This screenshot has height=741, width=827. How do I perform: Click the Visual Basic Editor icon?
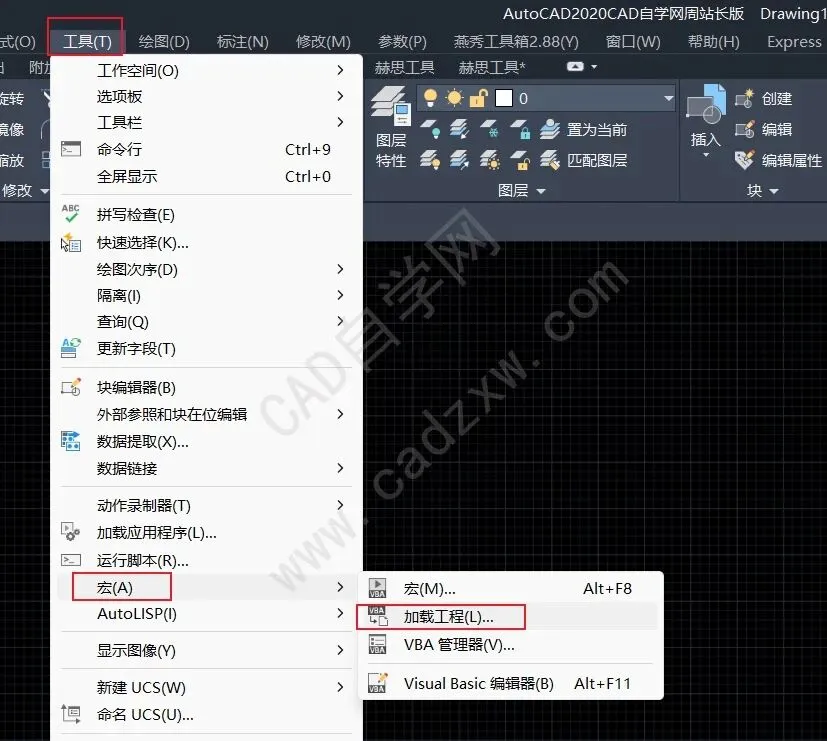point(377,683)
